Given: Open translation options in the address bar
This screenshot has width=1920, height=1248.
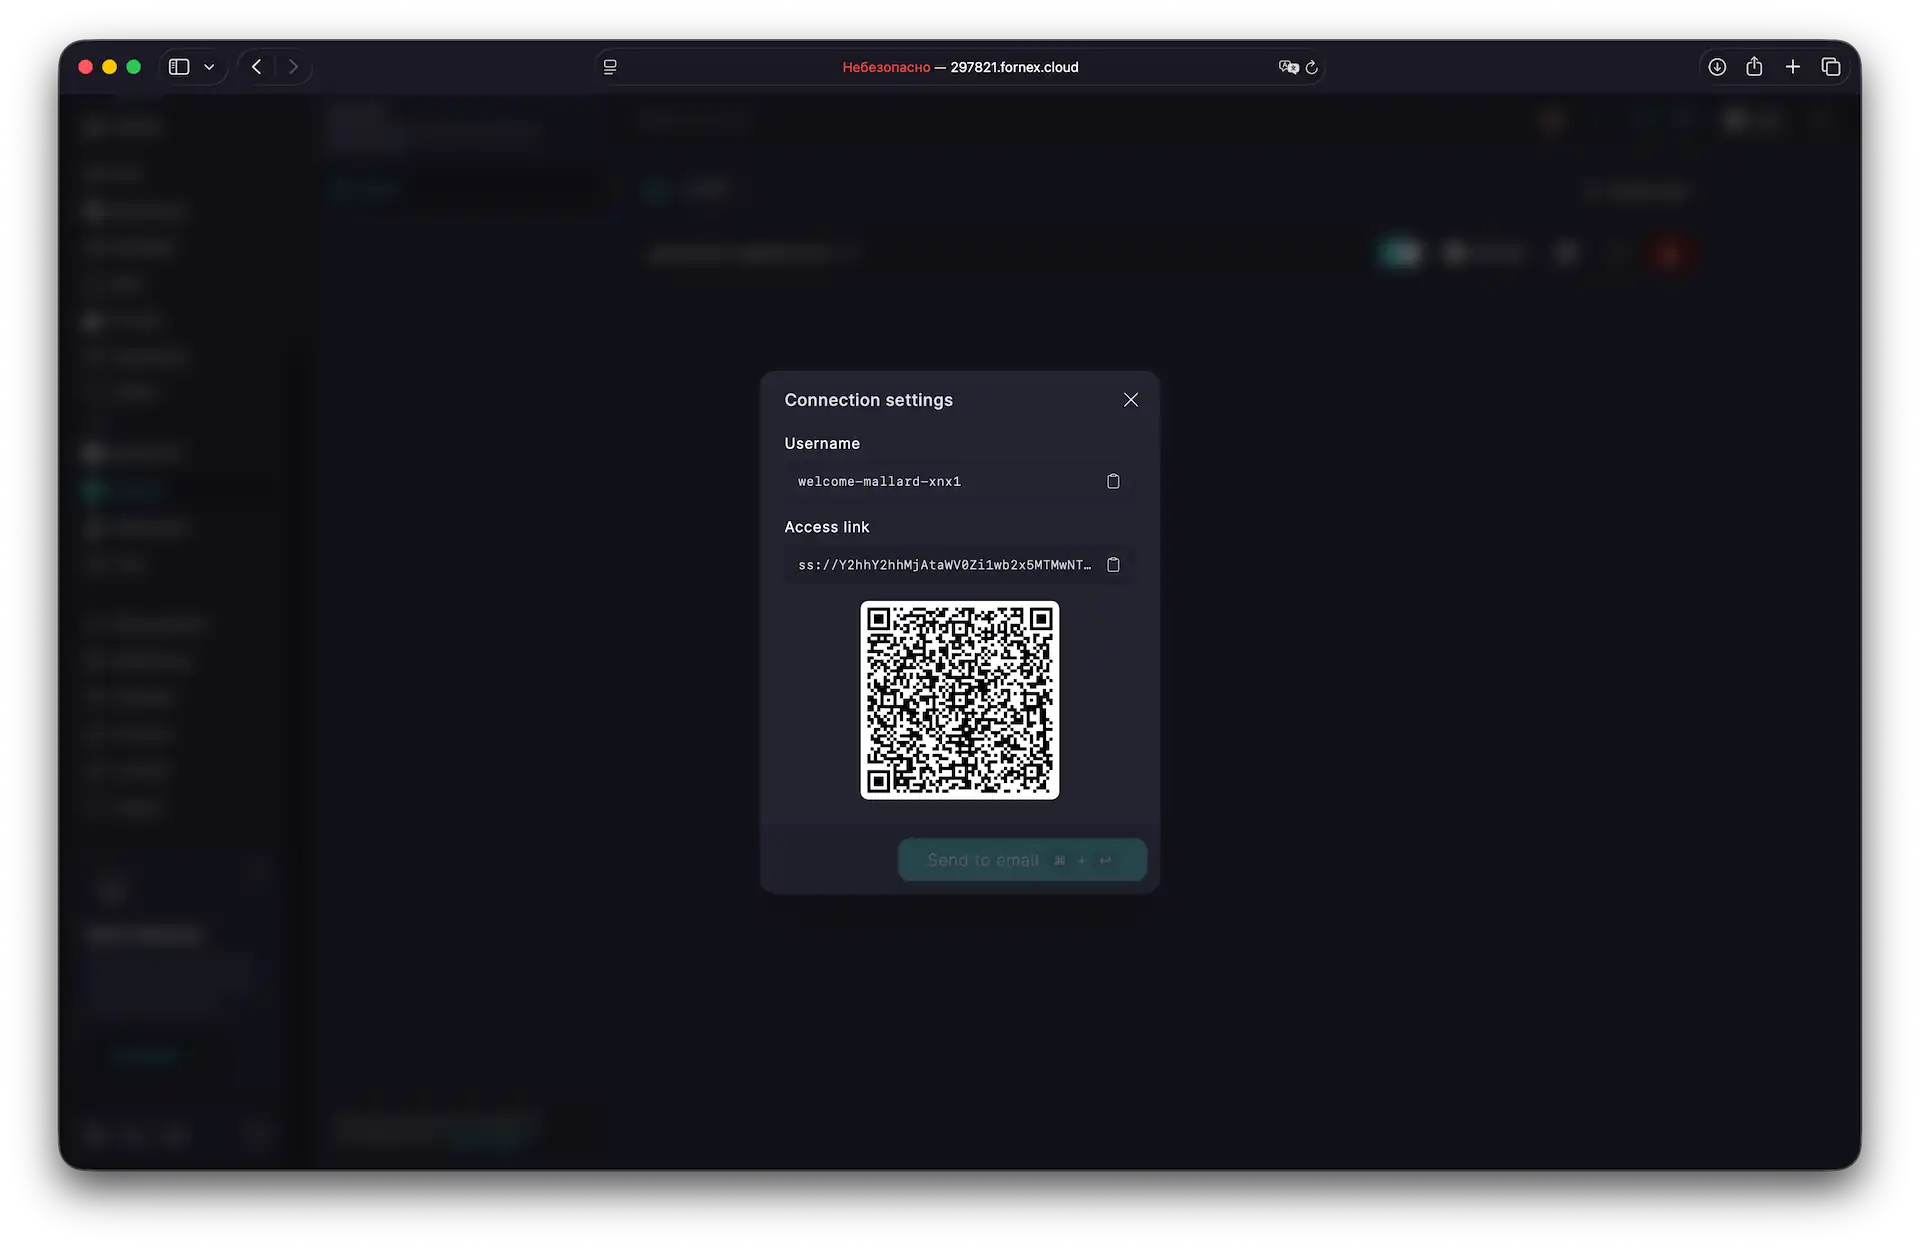Looking at the screenshot, I should pos(1288,67).
